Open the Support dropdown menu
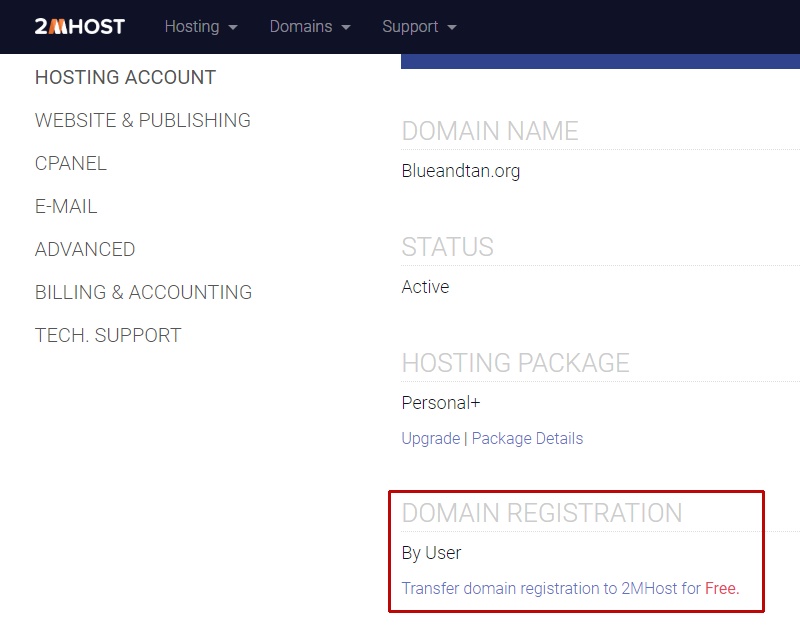The image size is (800, 627). tap(419, 27)
